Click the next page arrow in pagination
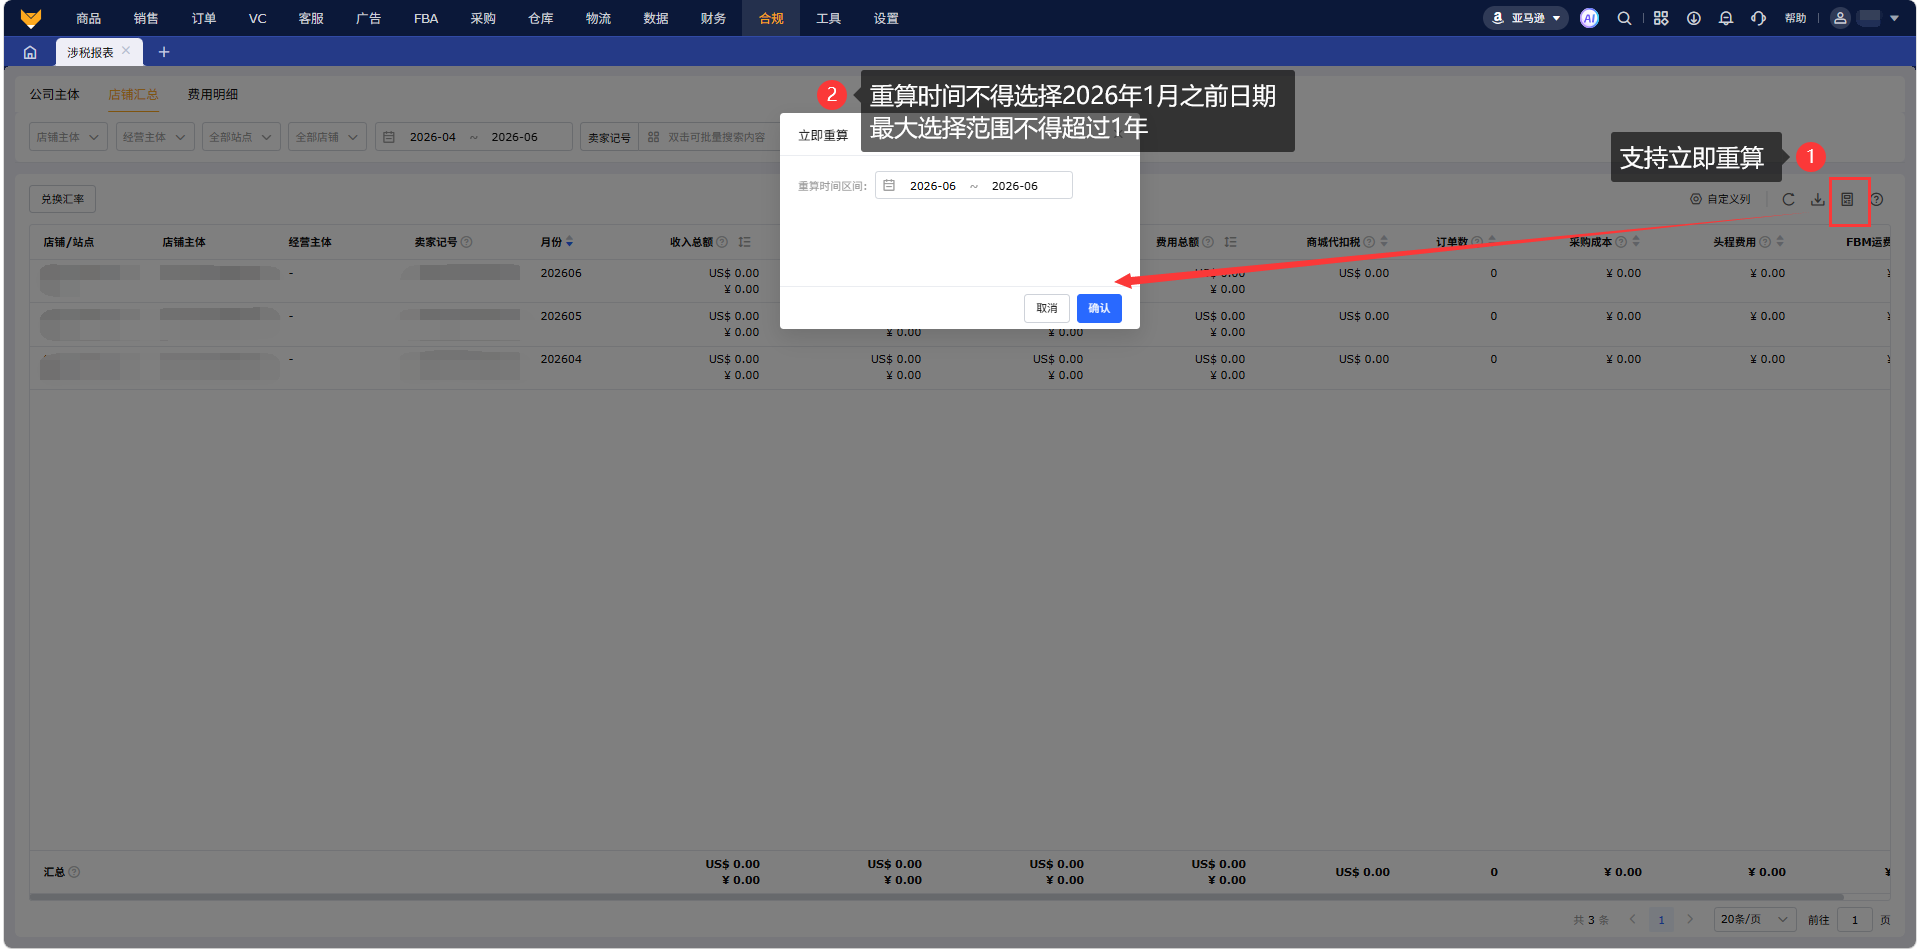 1691,919
